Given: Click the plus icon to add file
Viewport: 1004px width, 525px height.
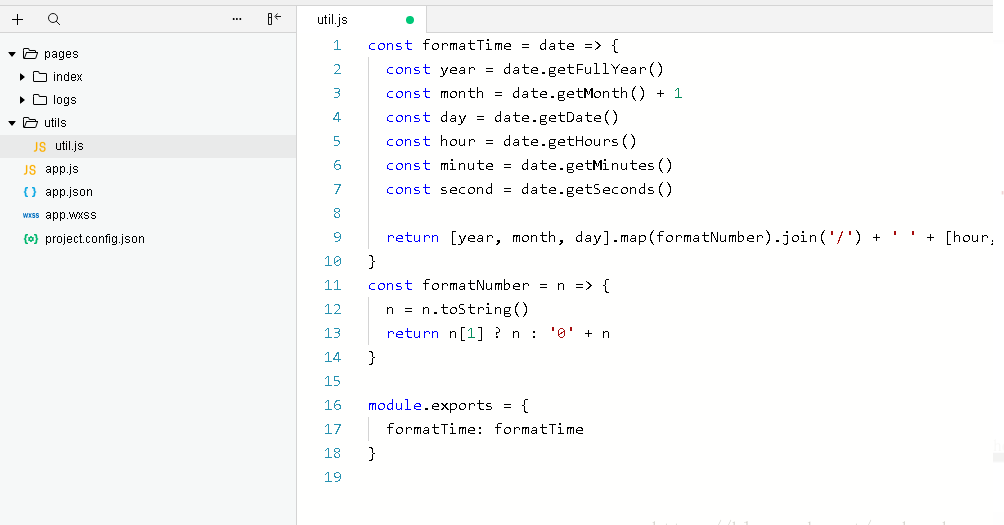Looking at the screenshot, I should point(17,19).
